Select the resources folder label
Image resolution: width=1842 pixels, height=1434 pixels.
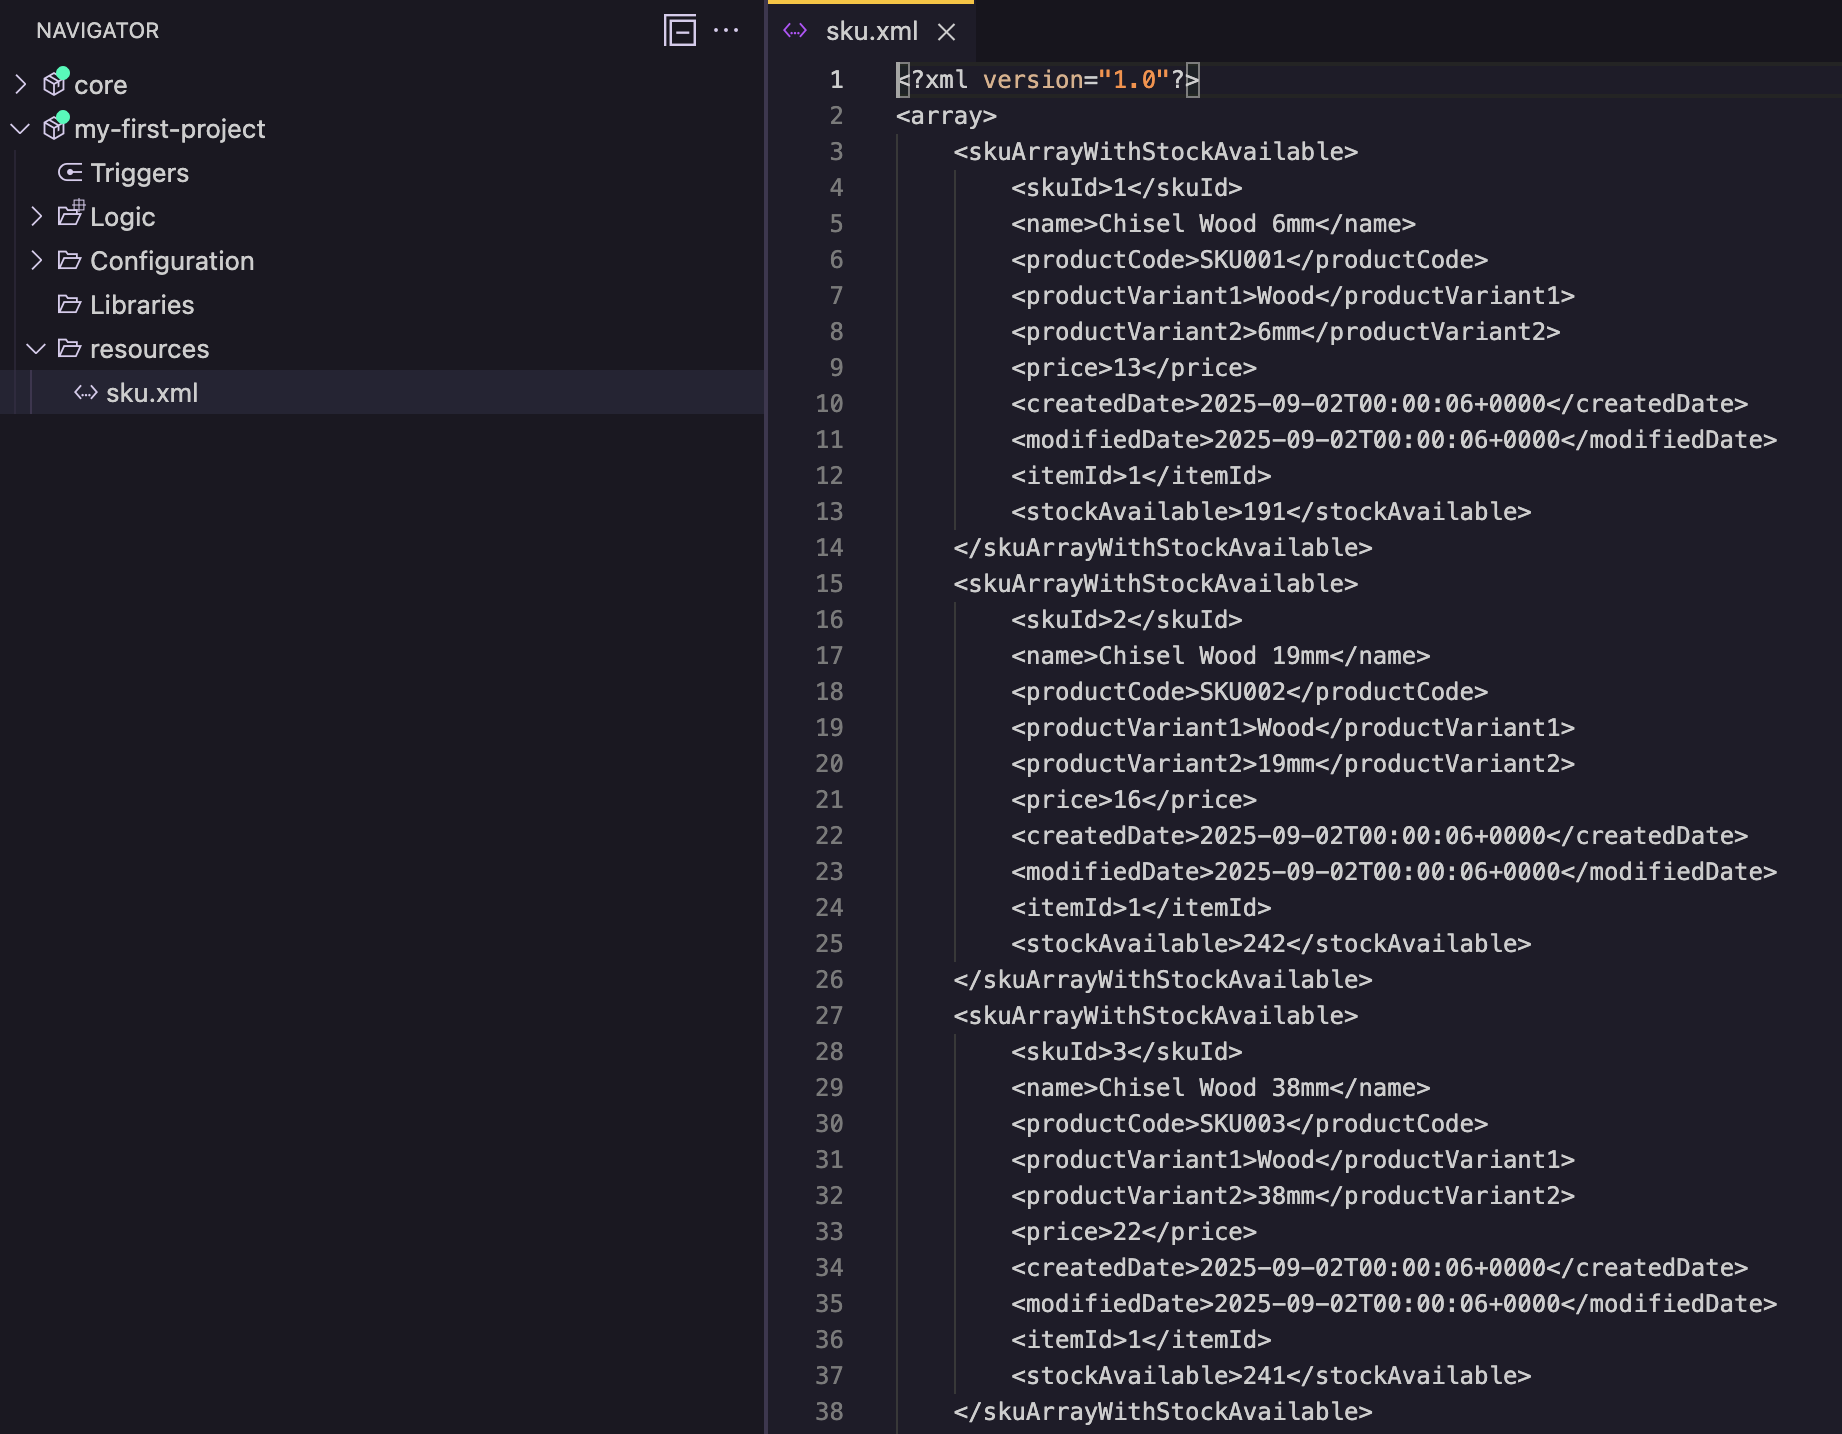click(x=150, y=349)
